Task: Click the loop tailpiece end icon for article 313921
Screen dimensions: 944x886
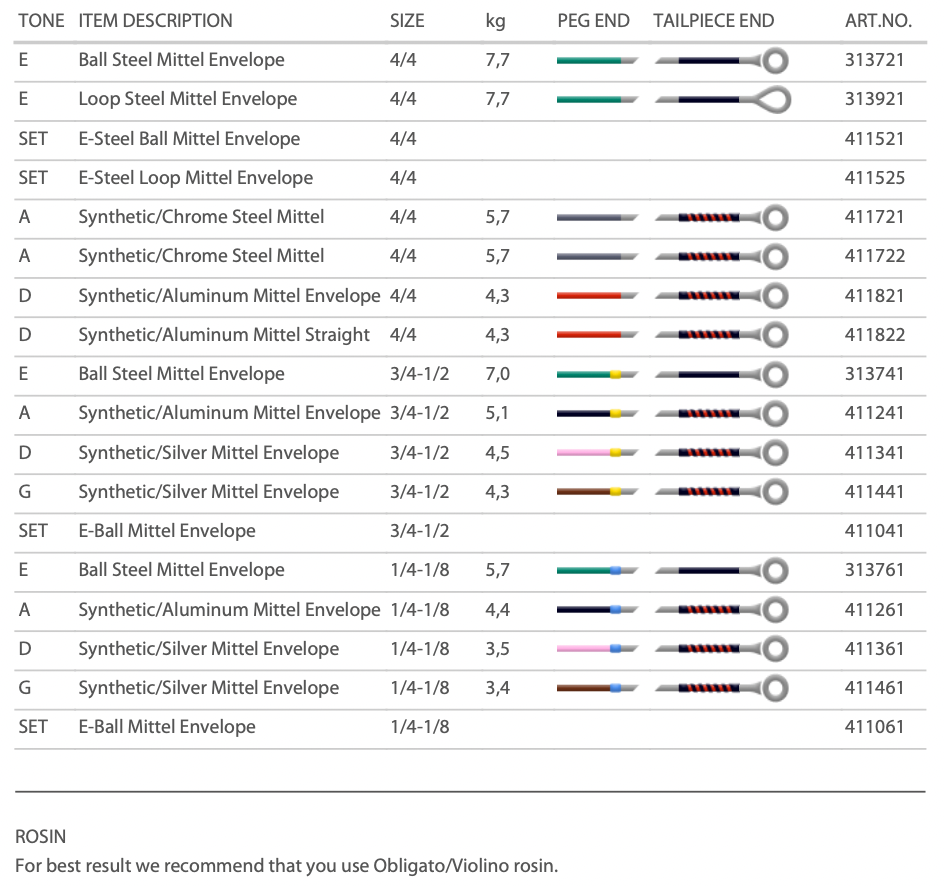Action: click(723, 99)
